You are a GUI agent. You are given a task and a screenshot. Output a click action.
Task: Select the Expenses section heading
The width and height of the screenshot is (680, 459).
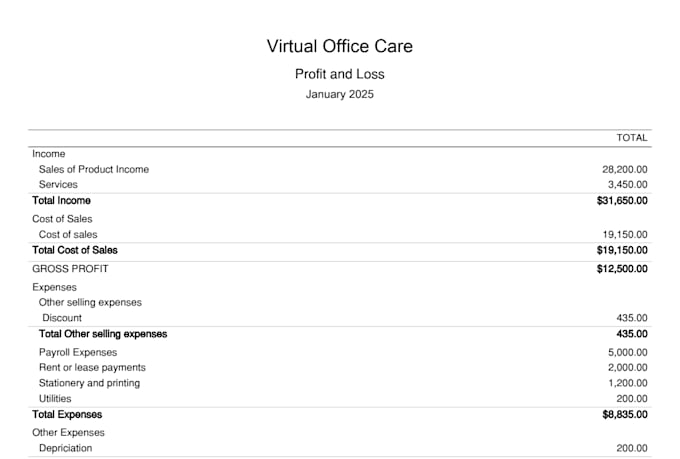tap(54, 287)
